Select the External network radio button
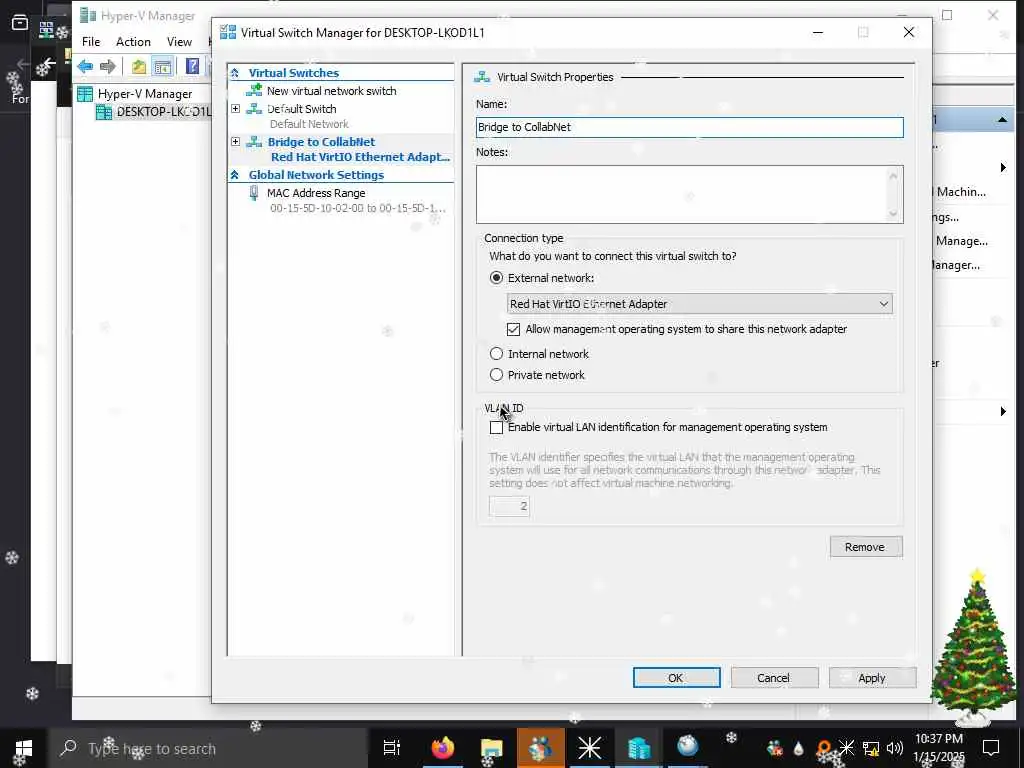The width and height of the screenshot is (1024, 768). pyautogui.click(x=496, y=278)
